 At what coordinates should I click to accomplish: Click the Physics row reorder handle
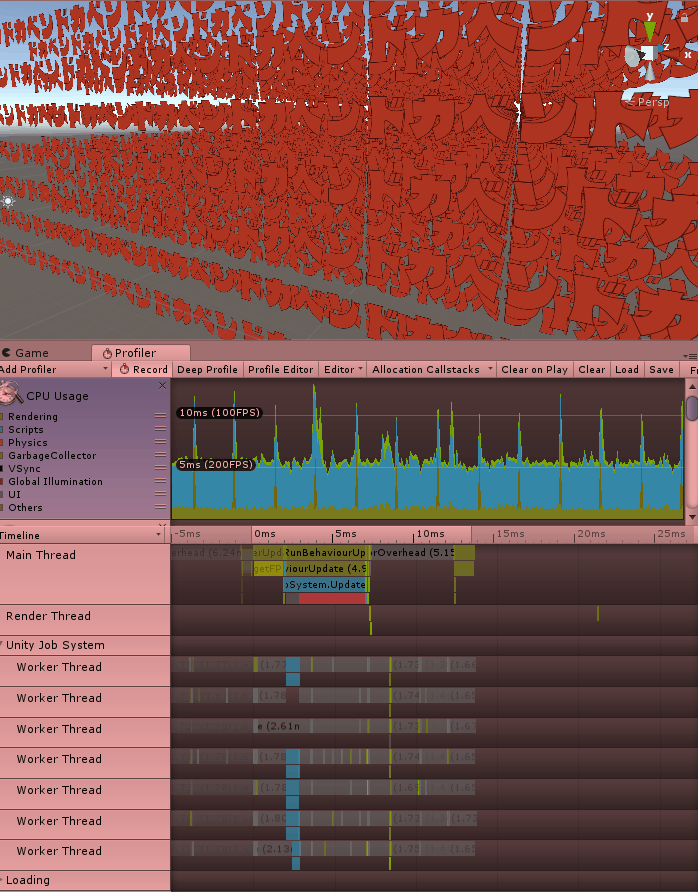point(160,442)
